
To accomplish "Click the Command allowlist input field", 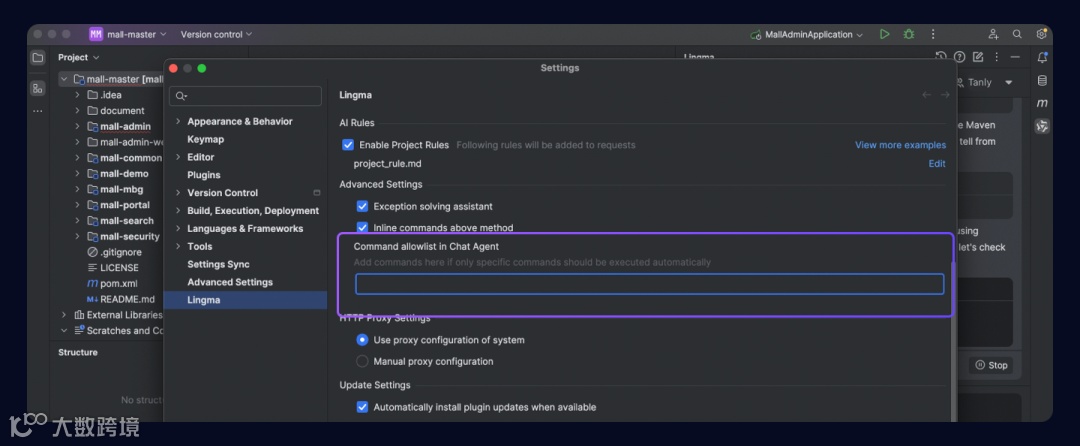I will [649, 284].
